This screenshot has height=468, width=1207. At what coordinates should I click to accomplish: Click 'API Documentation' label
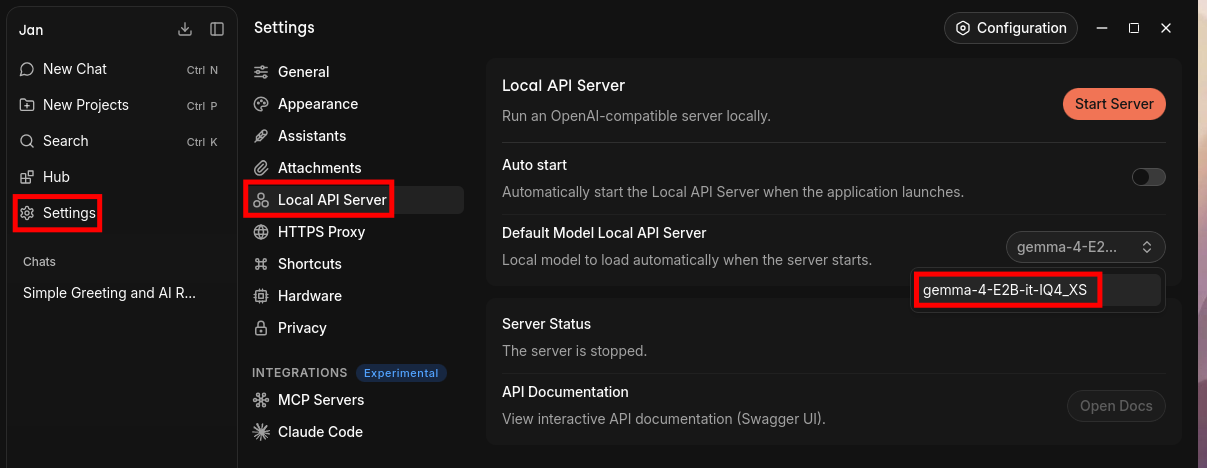(565, 392)
